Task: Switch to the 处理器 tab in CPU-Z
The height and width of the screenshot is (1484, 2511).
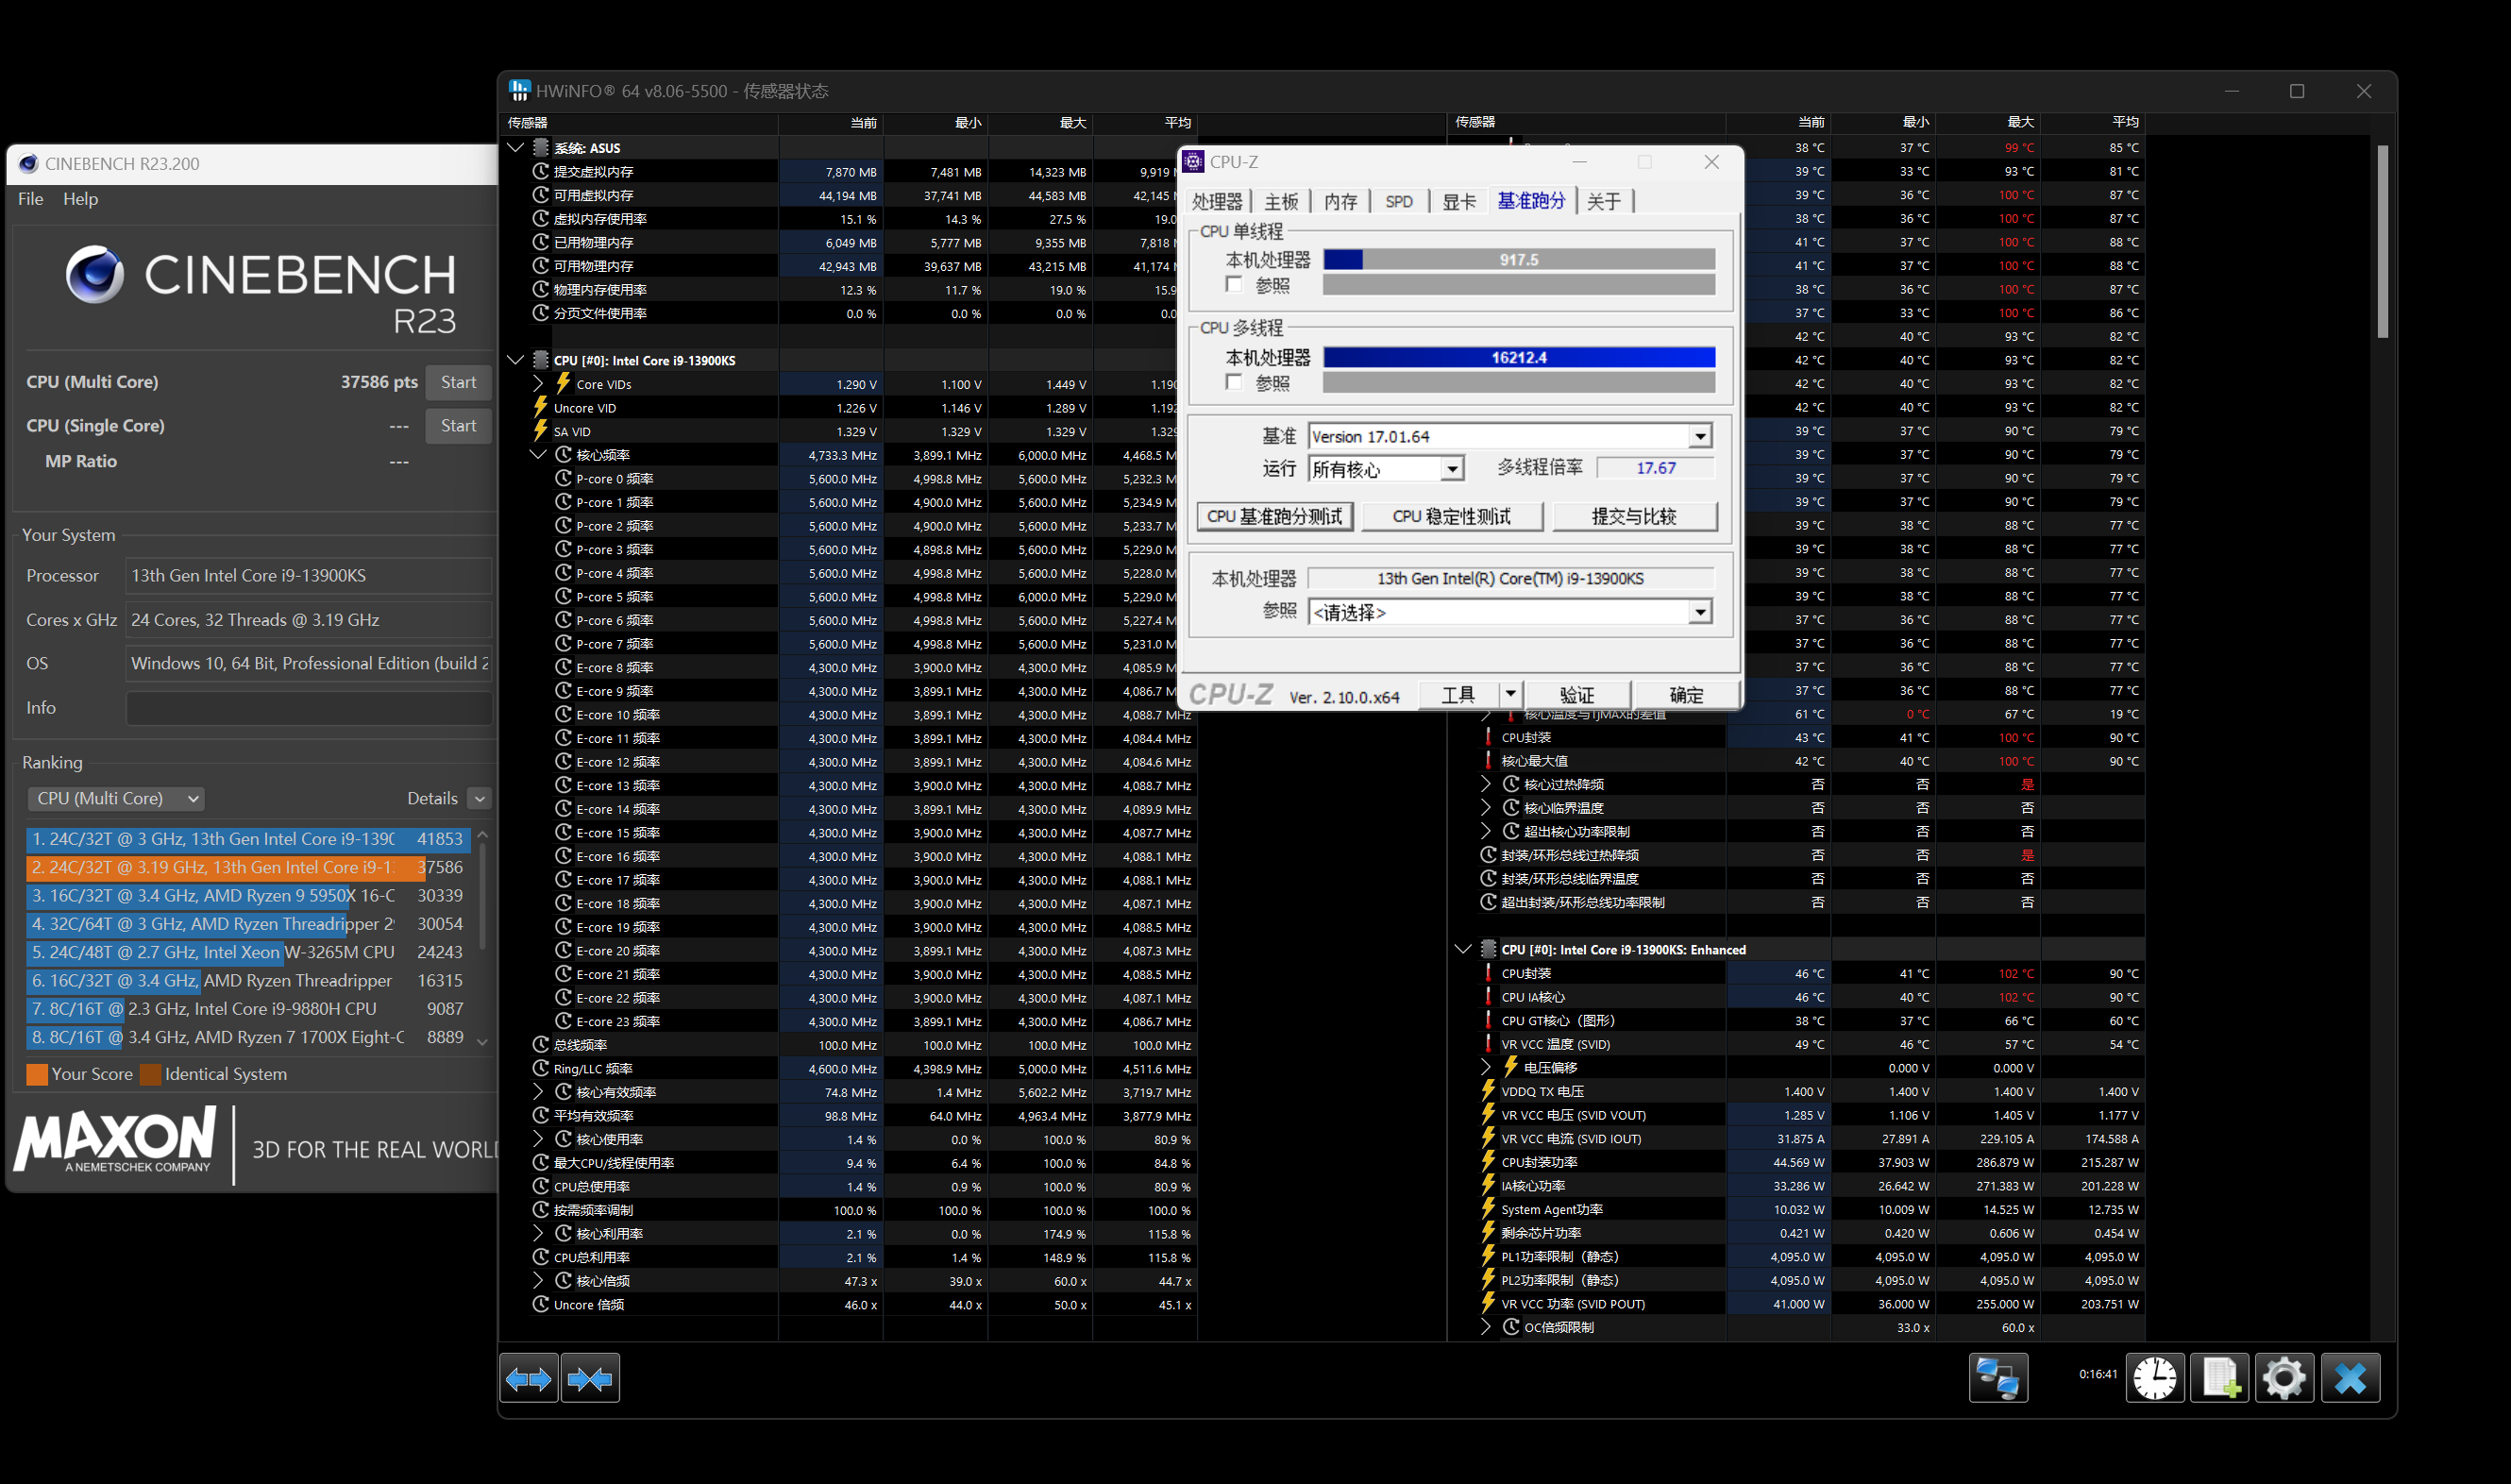Action: (x=1217, y=202)
